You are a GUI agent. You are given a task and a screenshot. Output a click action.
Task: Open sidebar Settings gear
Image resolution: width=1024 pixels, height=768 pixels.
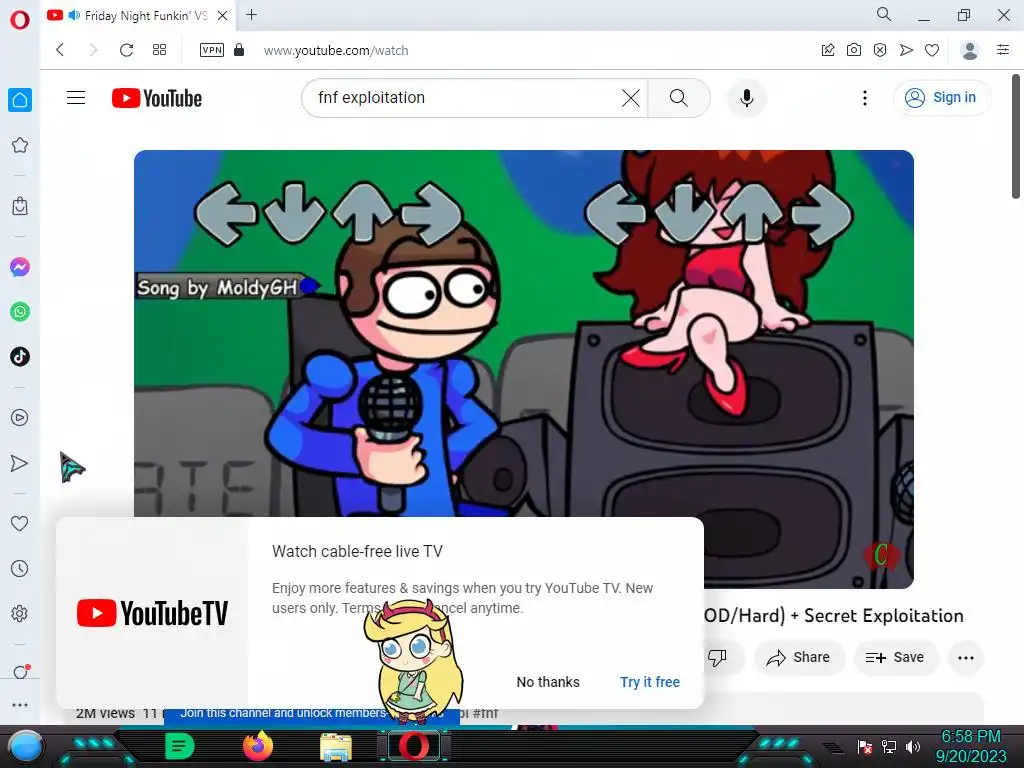click(x=20, y=614)
